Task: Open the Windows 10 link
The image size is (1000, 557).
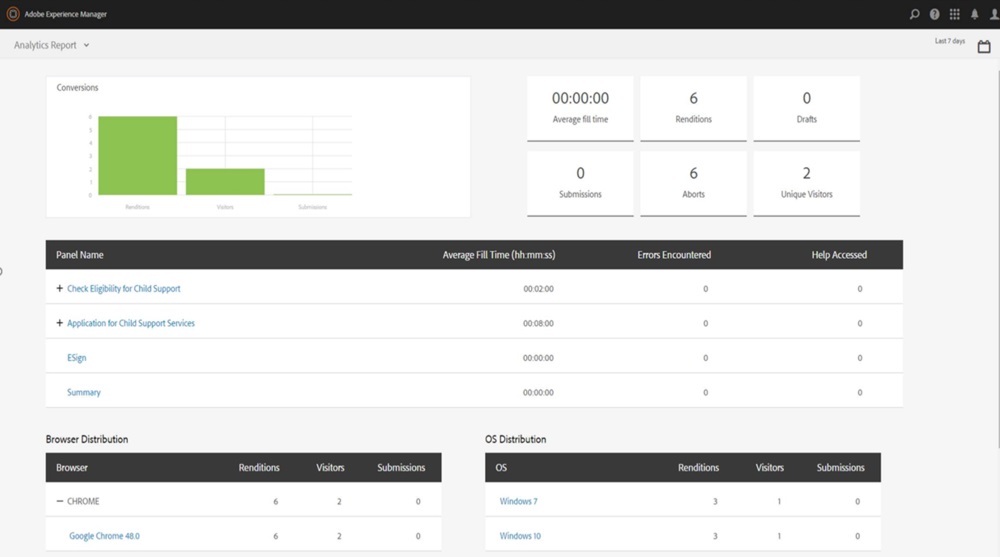Action: click(520, 536)
